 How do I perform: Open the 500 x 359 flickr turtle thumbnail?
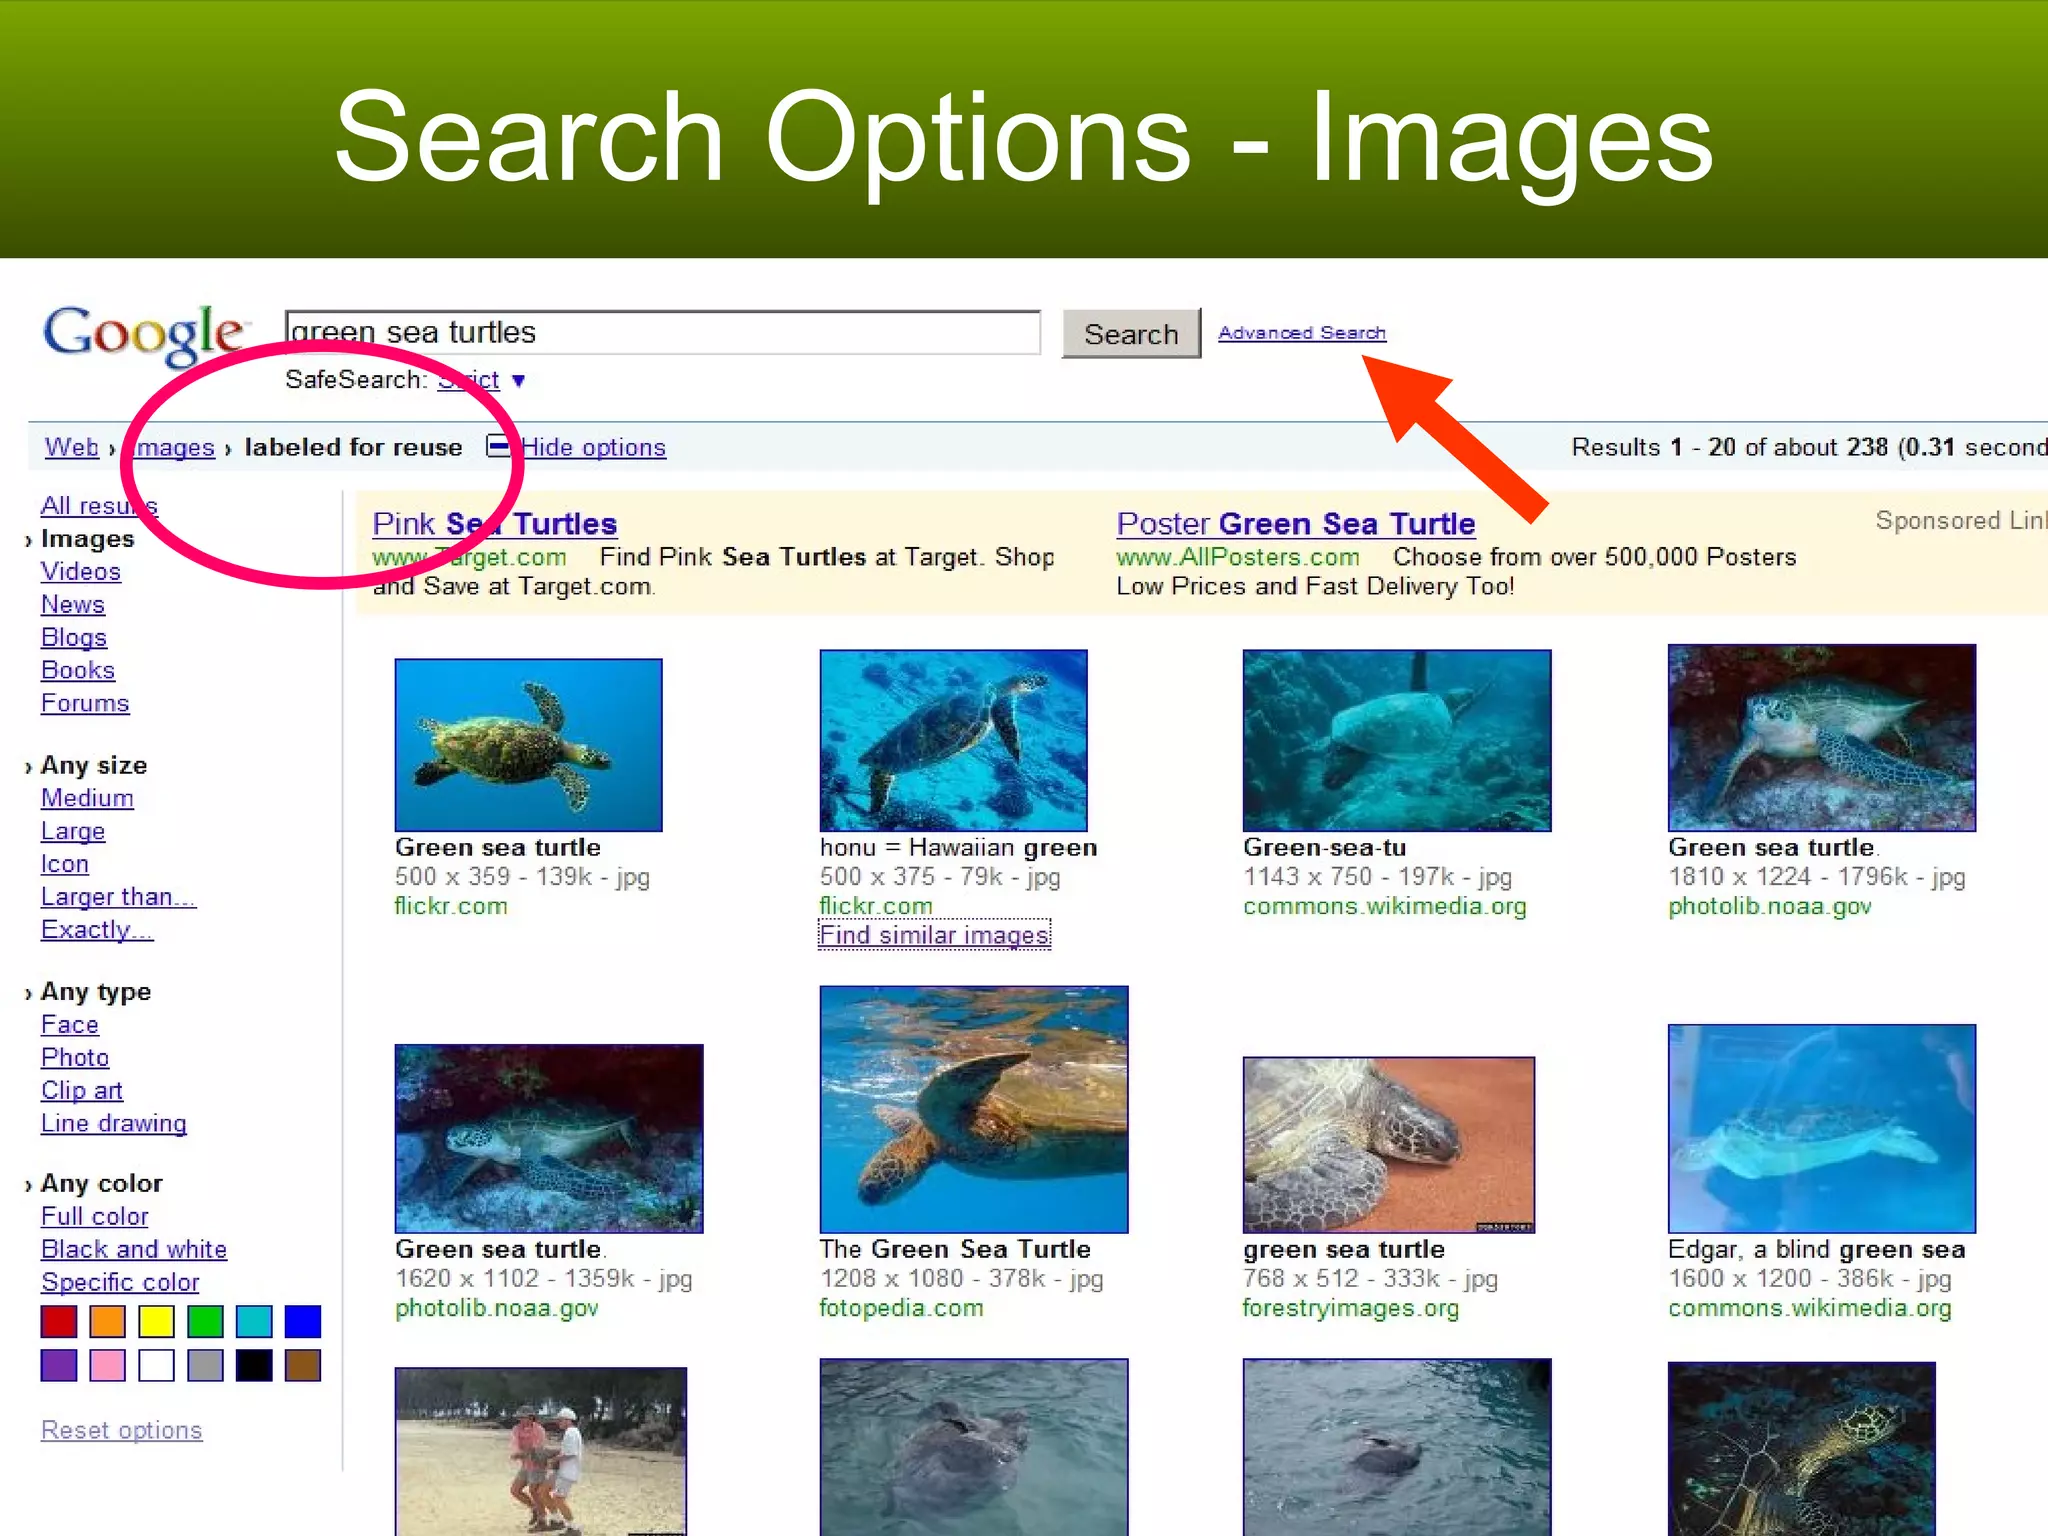point(528,745)
